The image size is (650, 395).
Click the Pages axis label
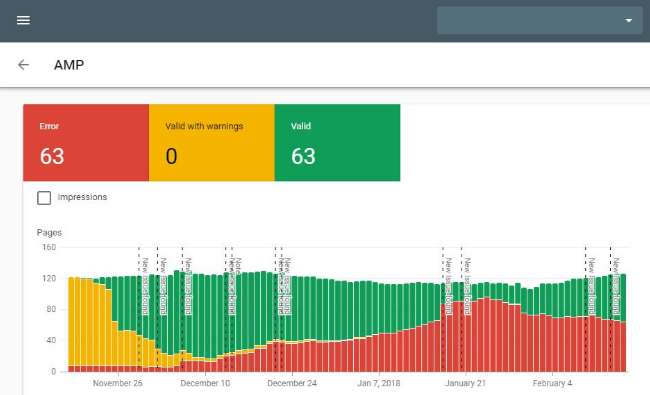tap(49, 233)
